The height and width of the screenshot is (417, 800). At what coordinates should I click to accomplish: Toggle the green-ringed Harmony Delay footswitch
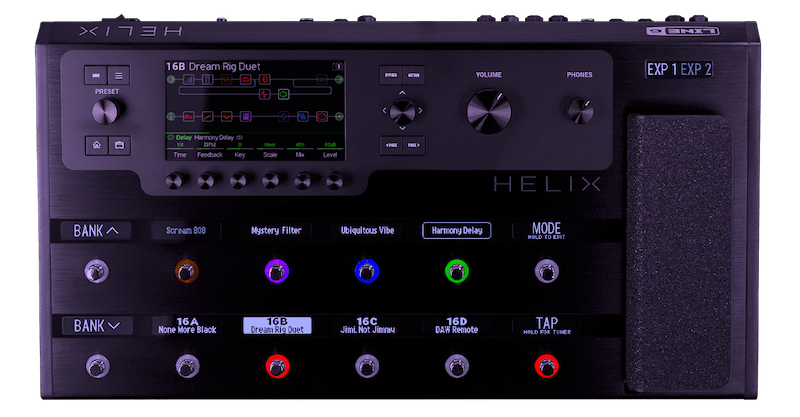click(457, 271)
